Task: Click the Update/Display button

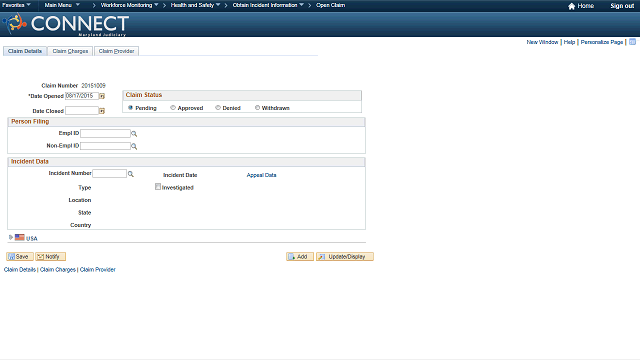Action: point(344,257)
